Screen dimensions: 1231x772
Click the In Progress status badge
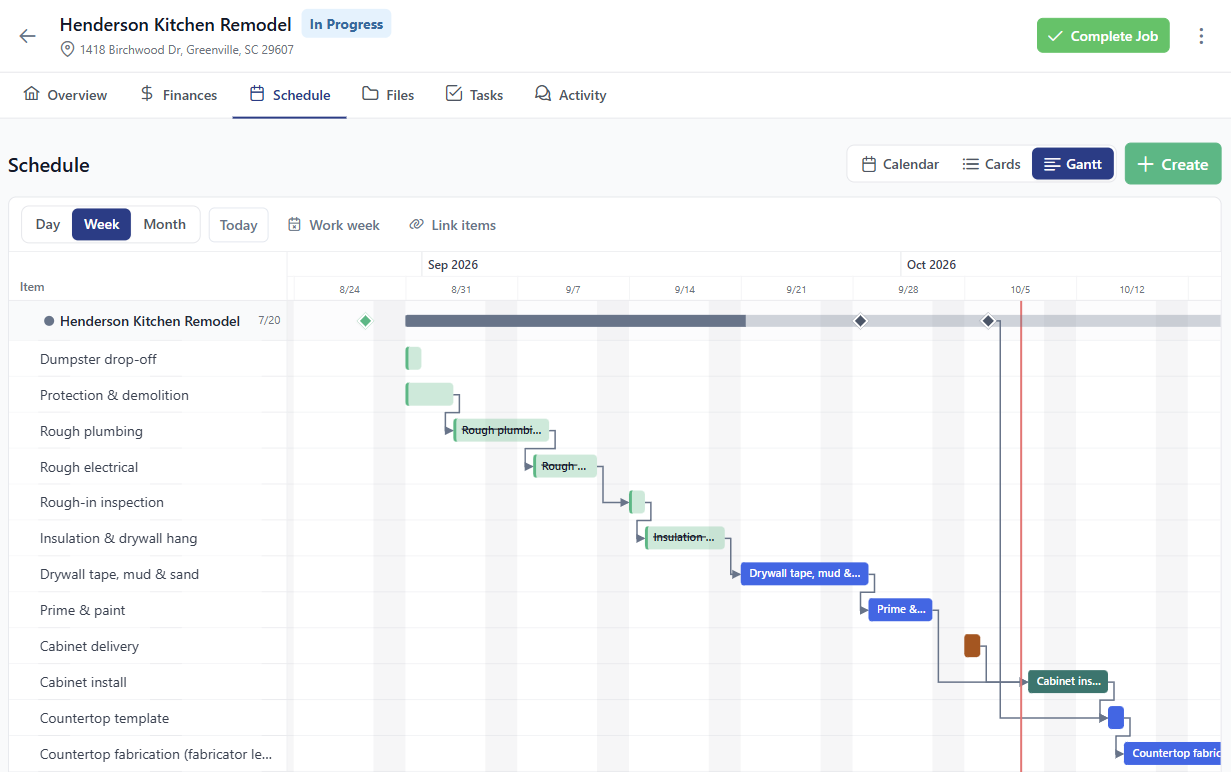coord(346,24)
